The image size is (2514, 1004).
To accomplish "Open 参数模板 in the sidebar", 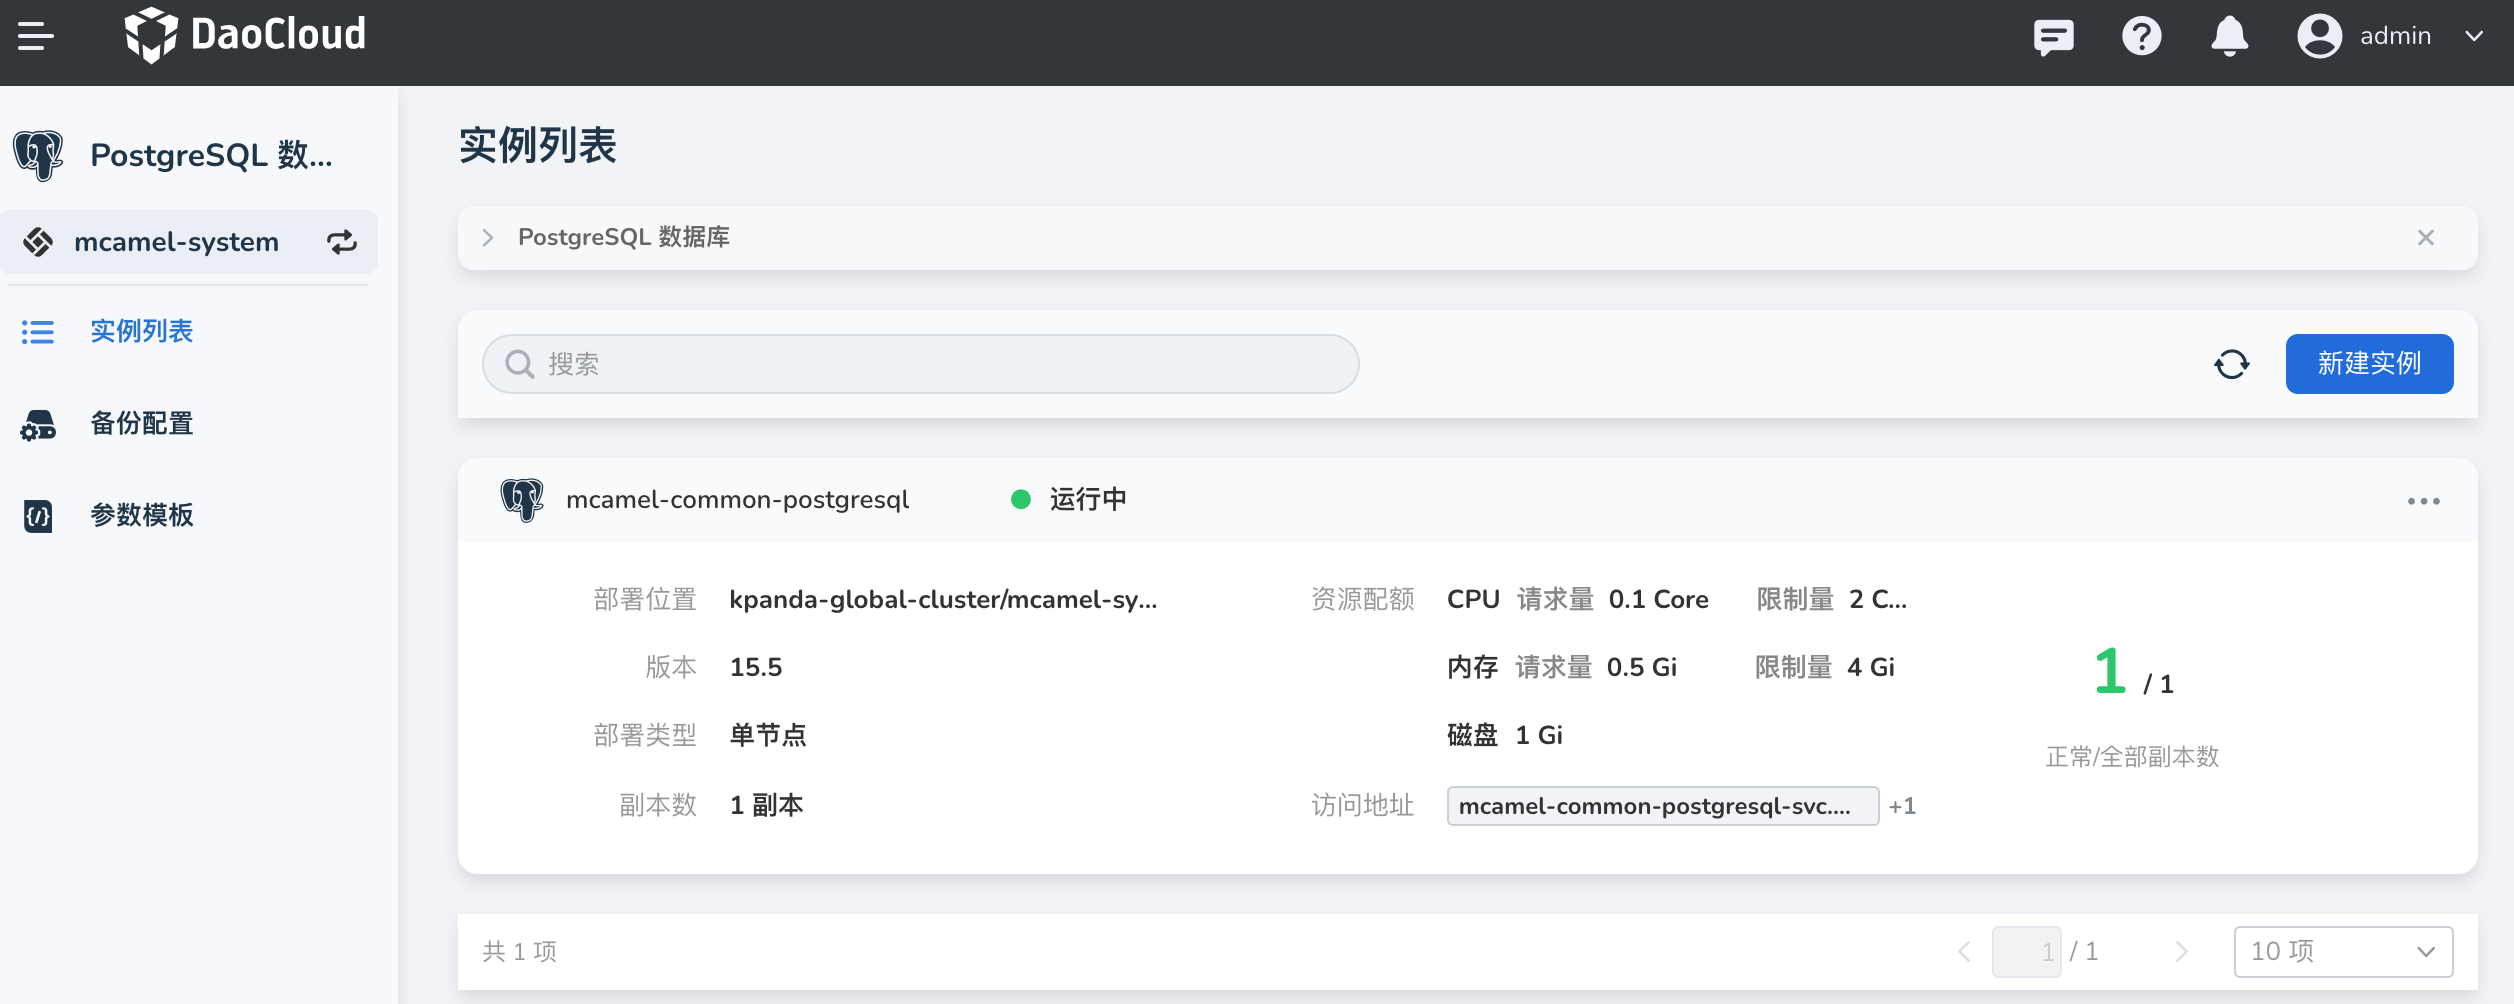I will coord(141,515).
